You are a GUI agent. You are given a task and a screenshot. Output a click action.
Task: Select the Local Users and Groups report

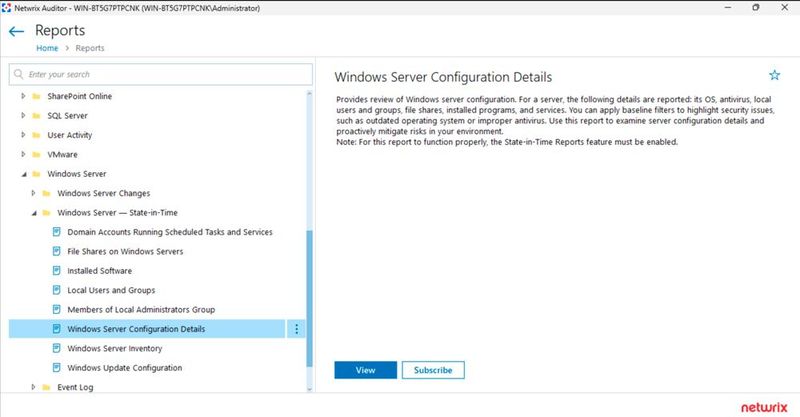[x=111, y=290]
